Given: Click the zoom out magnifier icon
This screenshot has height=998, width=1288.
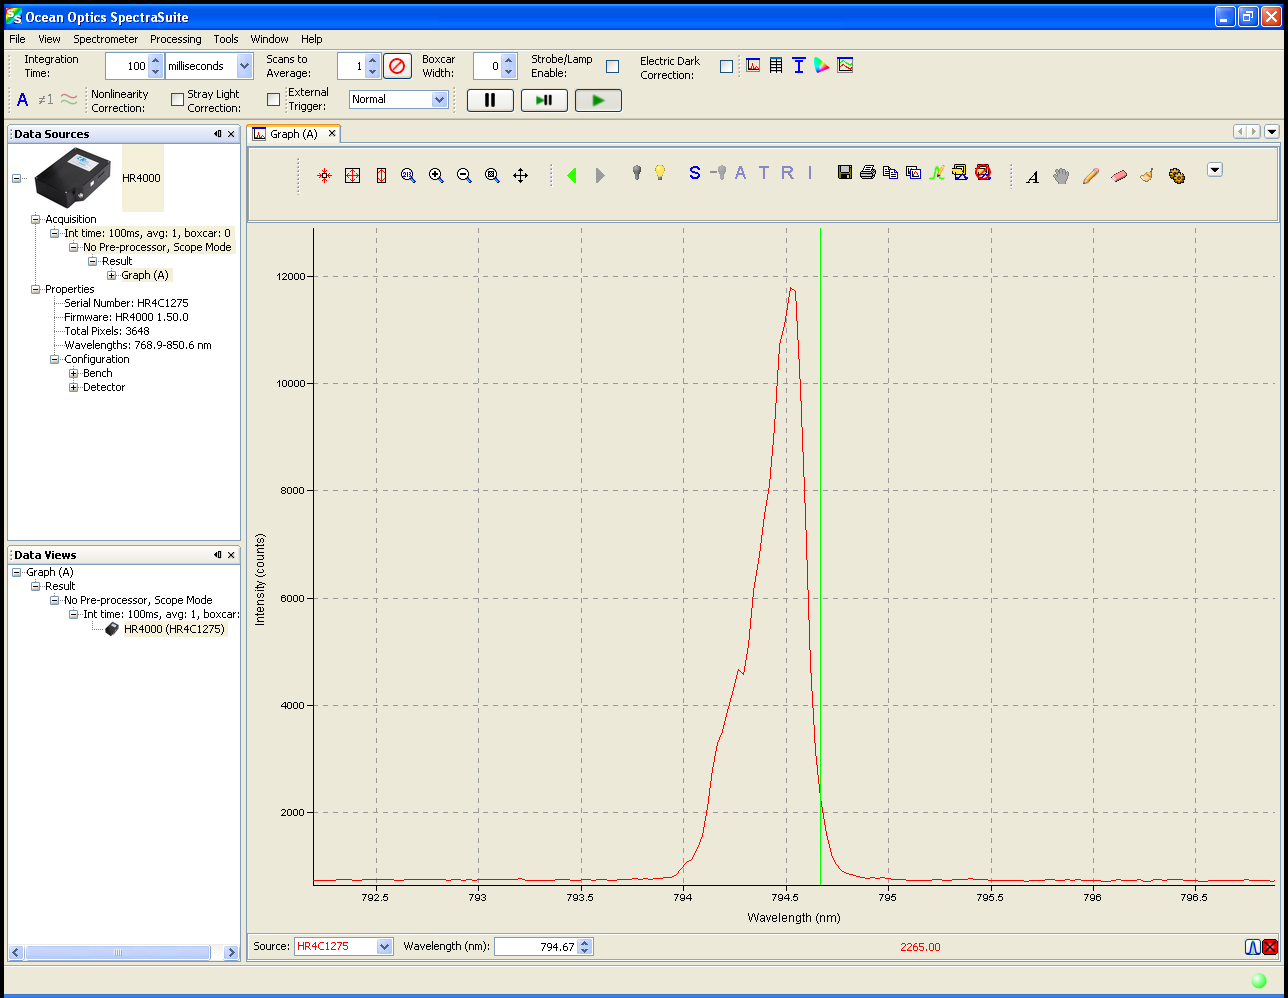Looking at the screenshot, I should 464,175.
